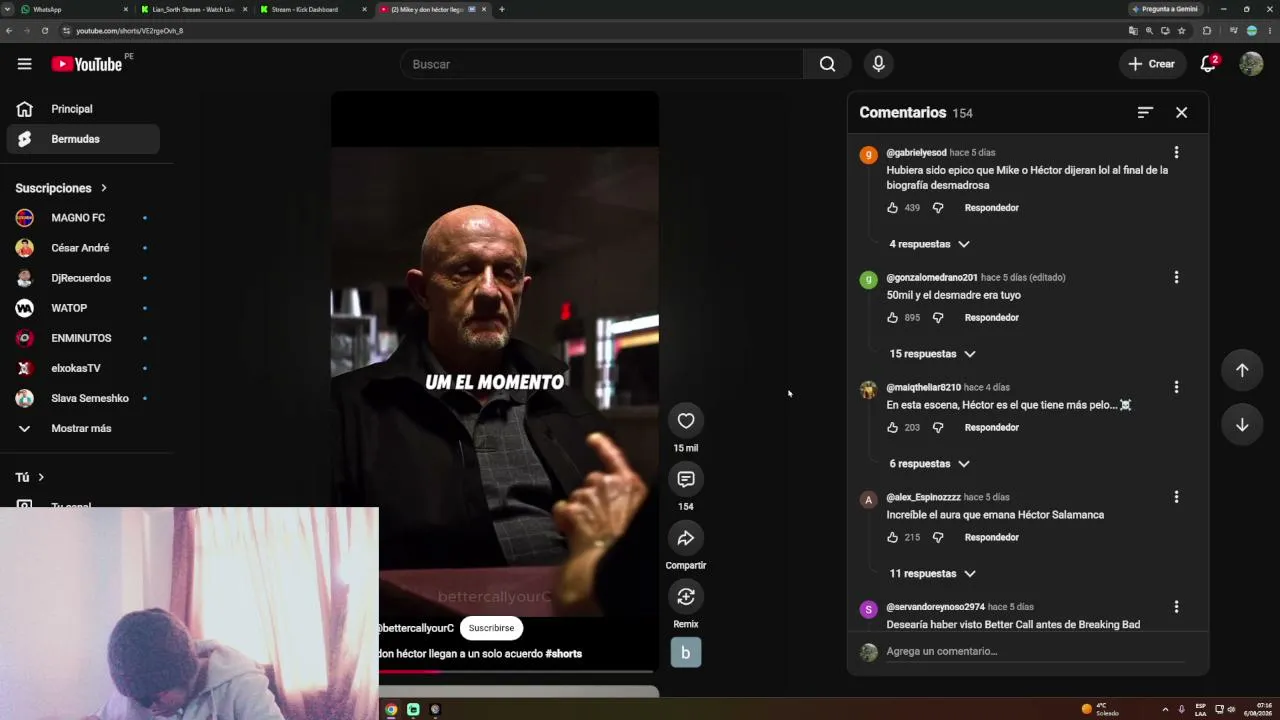This screenshot has height=720, width=1280.
Task: Open a new browser tab with plus
Action: 502,9
